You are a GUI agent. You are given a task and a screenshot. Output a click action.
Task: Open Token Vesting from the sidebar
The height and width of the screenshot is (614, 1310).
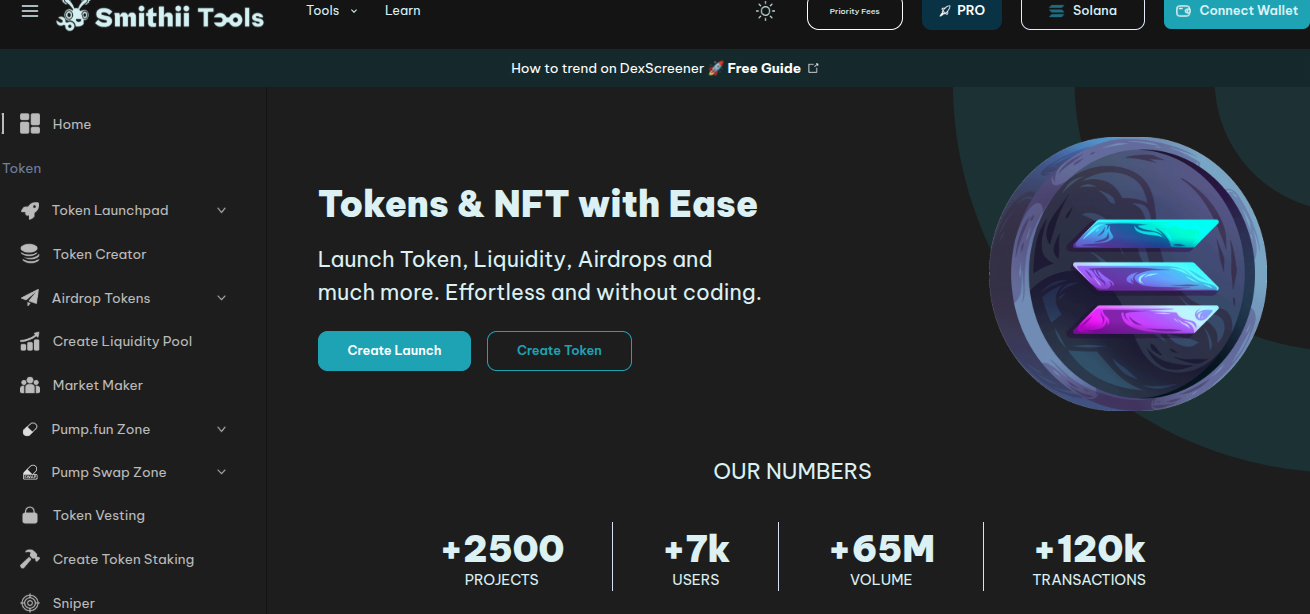pos(98,515)
